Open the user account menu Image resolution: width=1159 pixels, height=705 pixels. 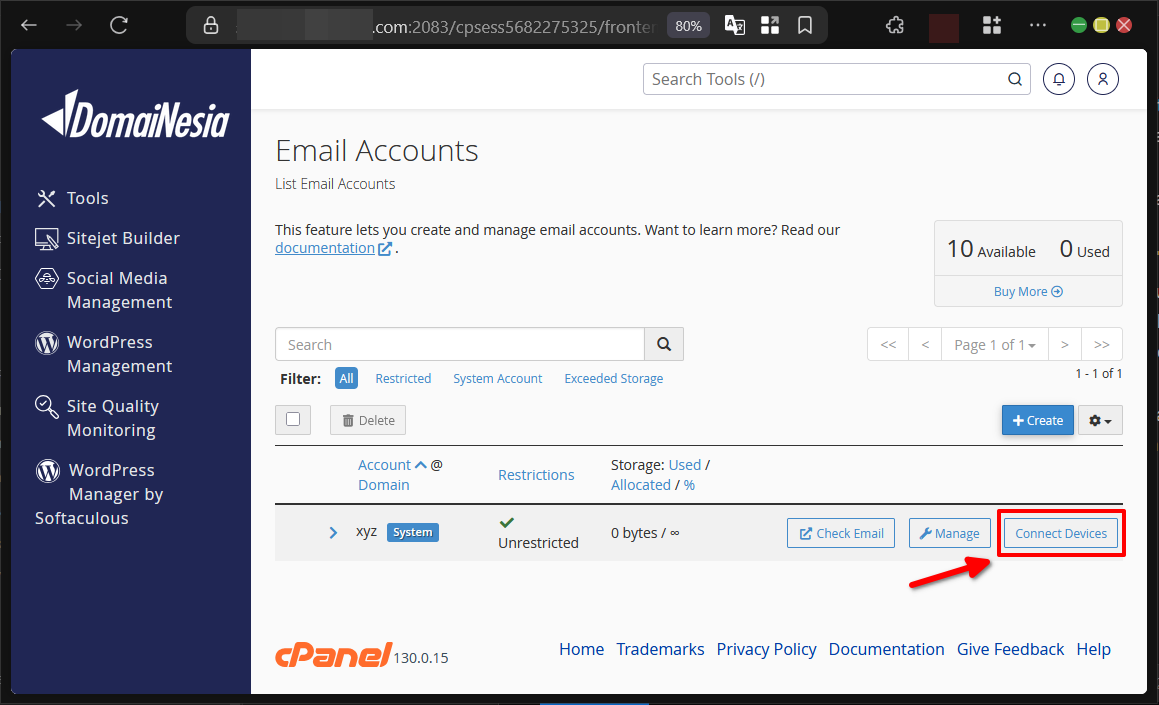click(1102, 78)
